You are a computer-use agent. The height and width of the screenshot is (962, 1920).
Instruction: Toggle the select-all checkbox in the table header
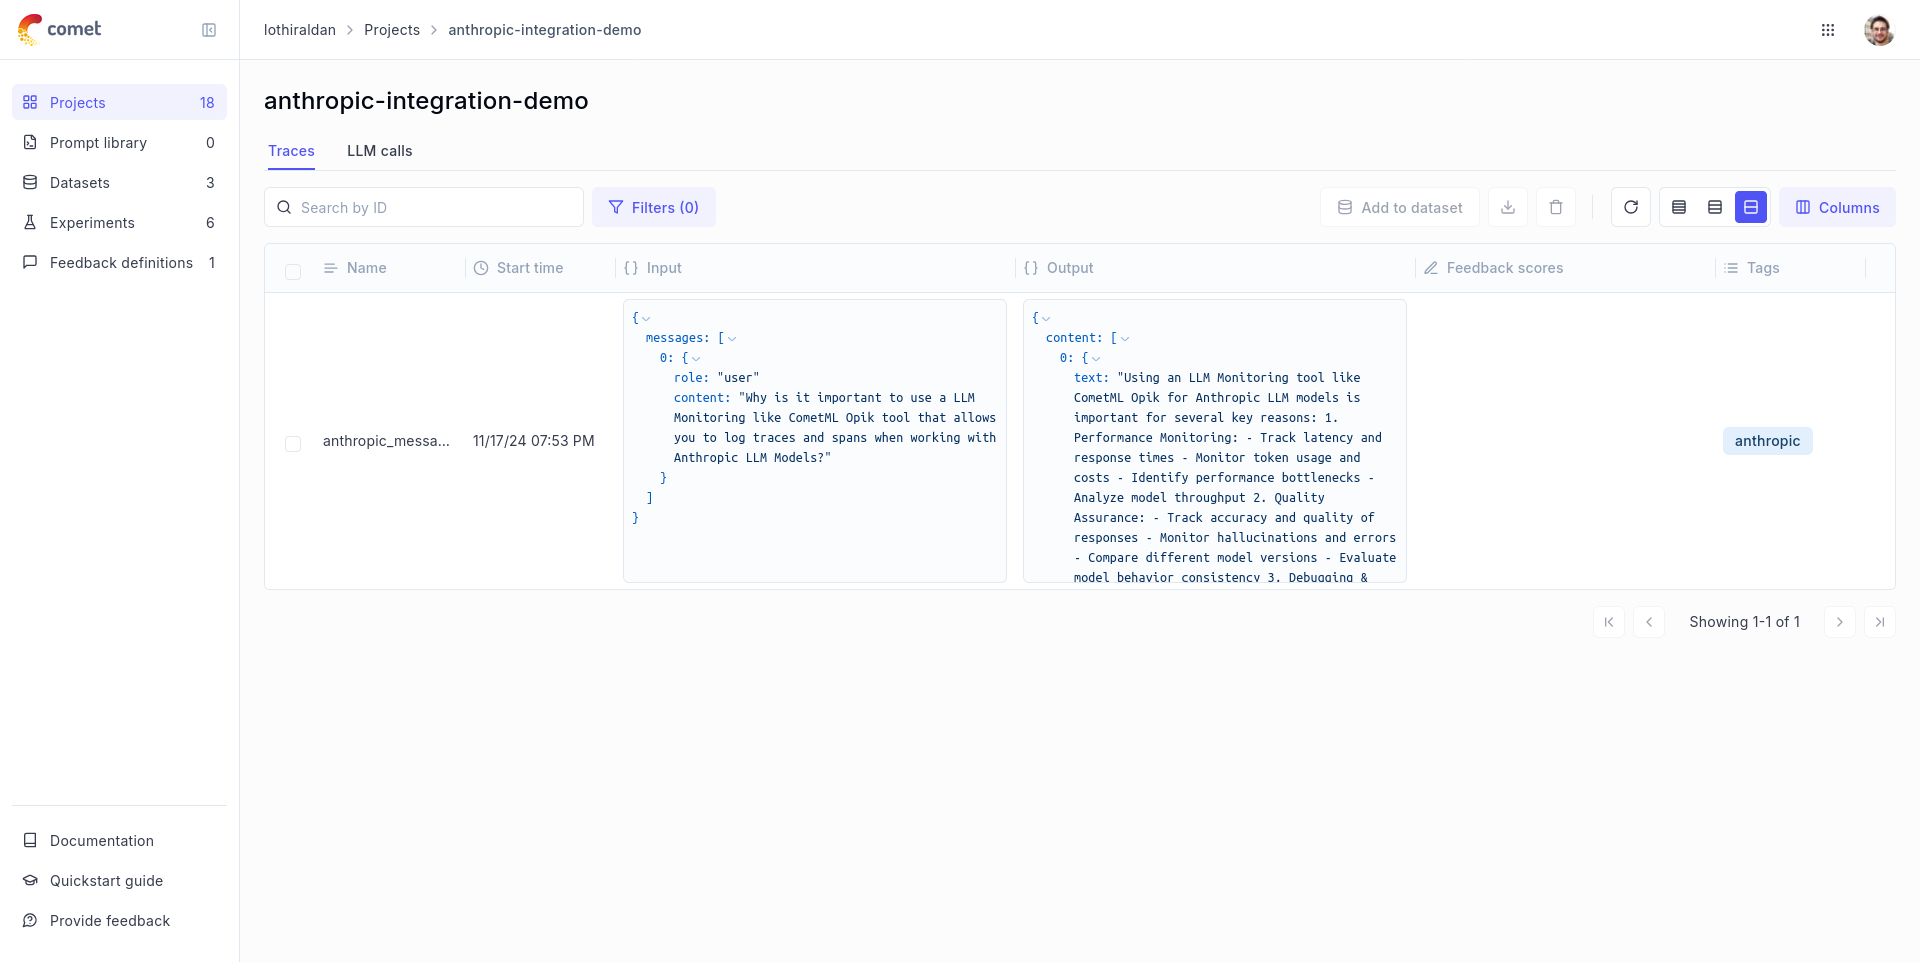293,272
